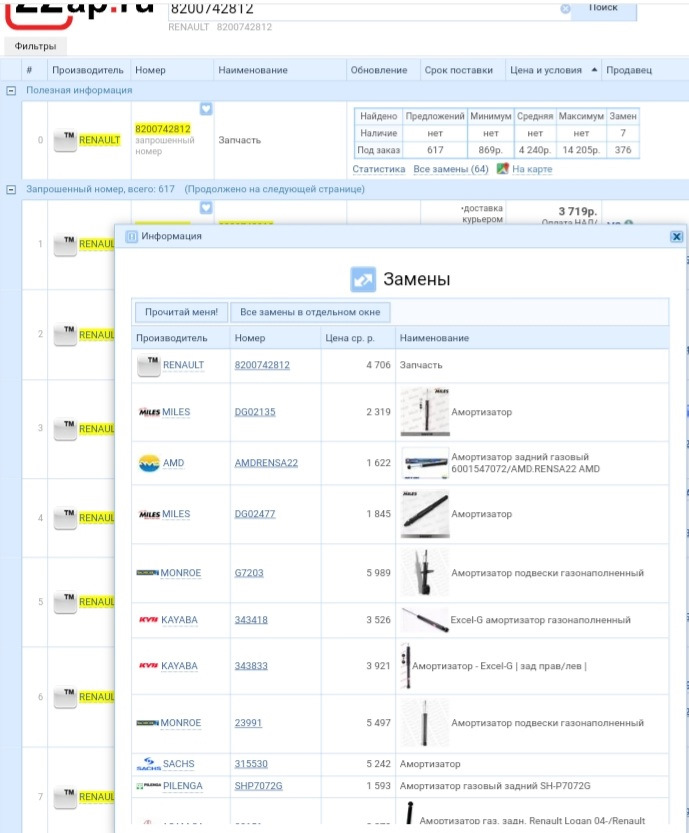Click the Фильтры button
This screenshot has height=833, width=689.
coord(35,46)
